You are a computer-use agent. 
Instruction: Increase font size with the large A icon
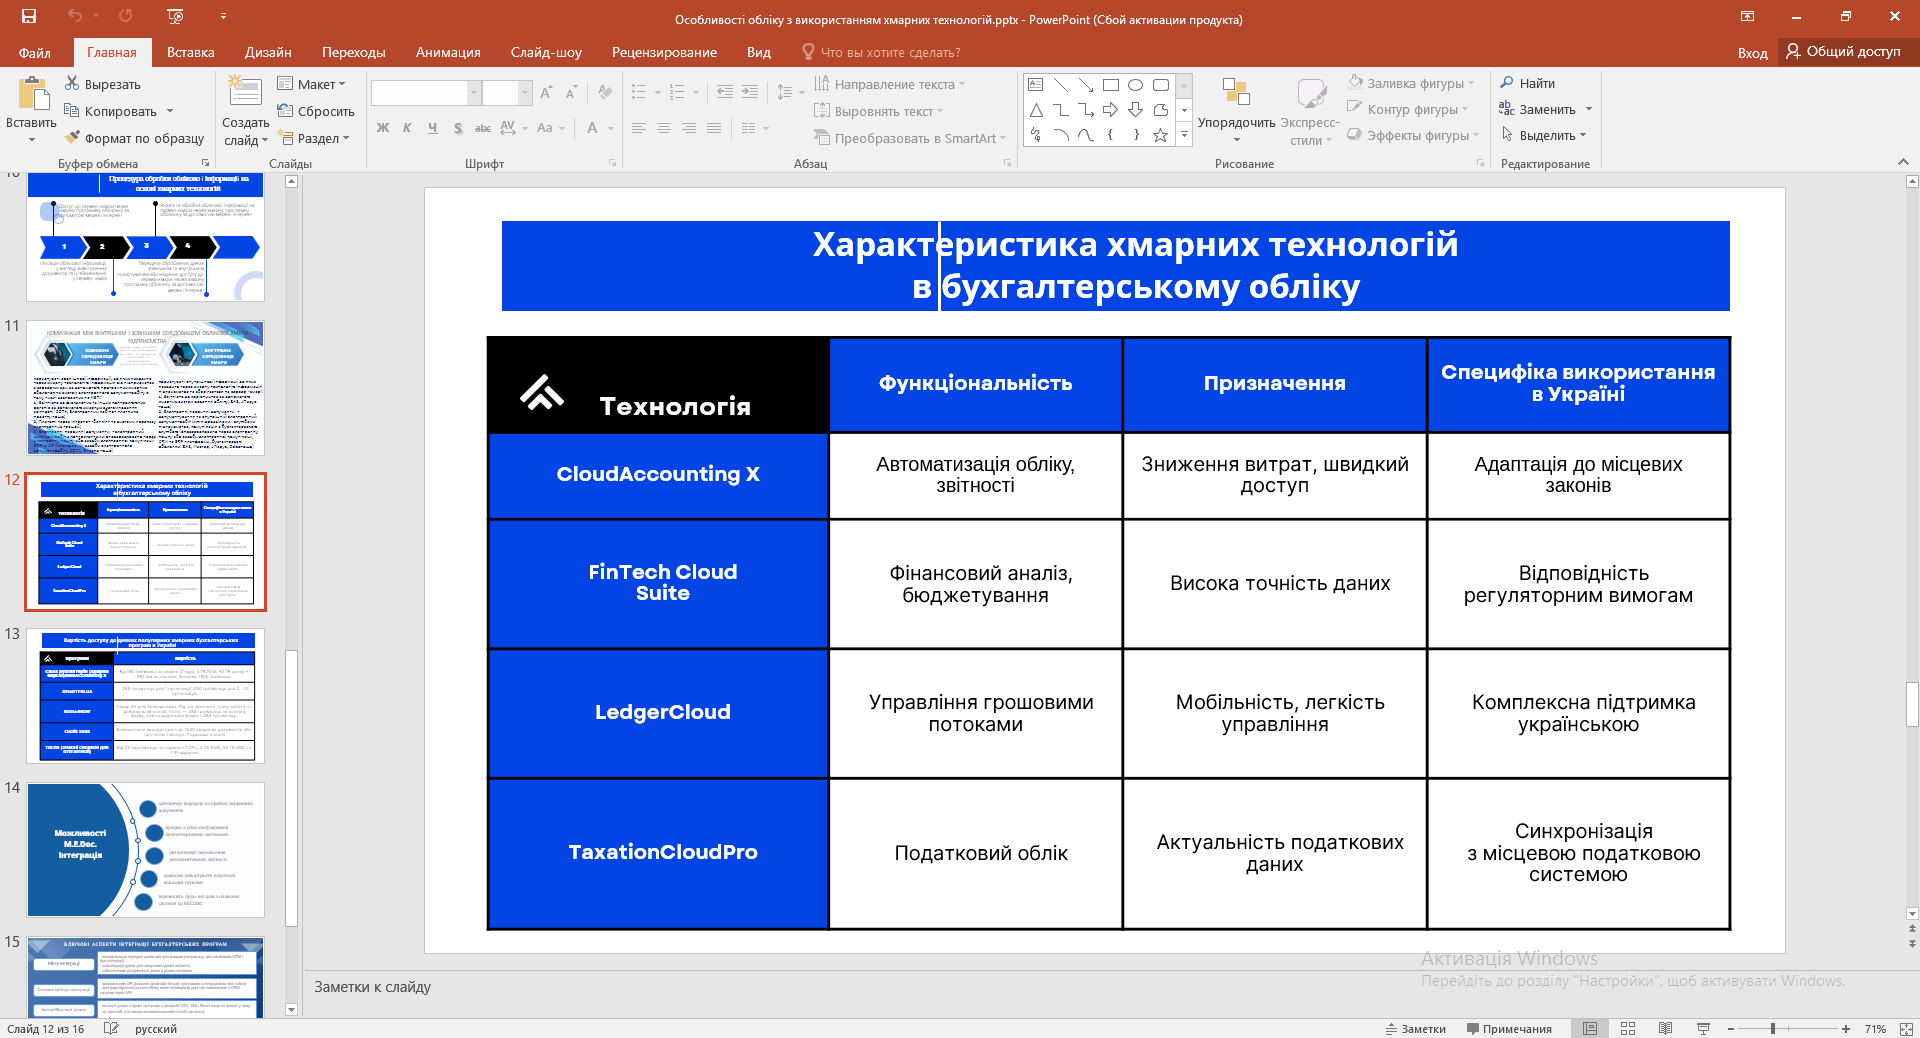546,93
